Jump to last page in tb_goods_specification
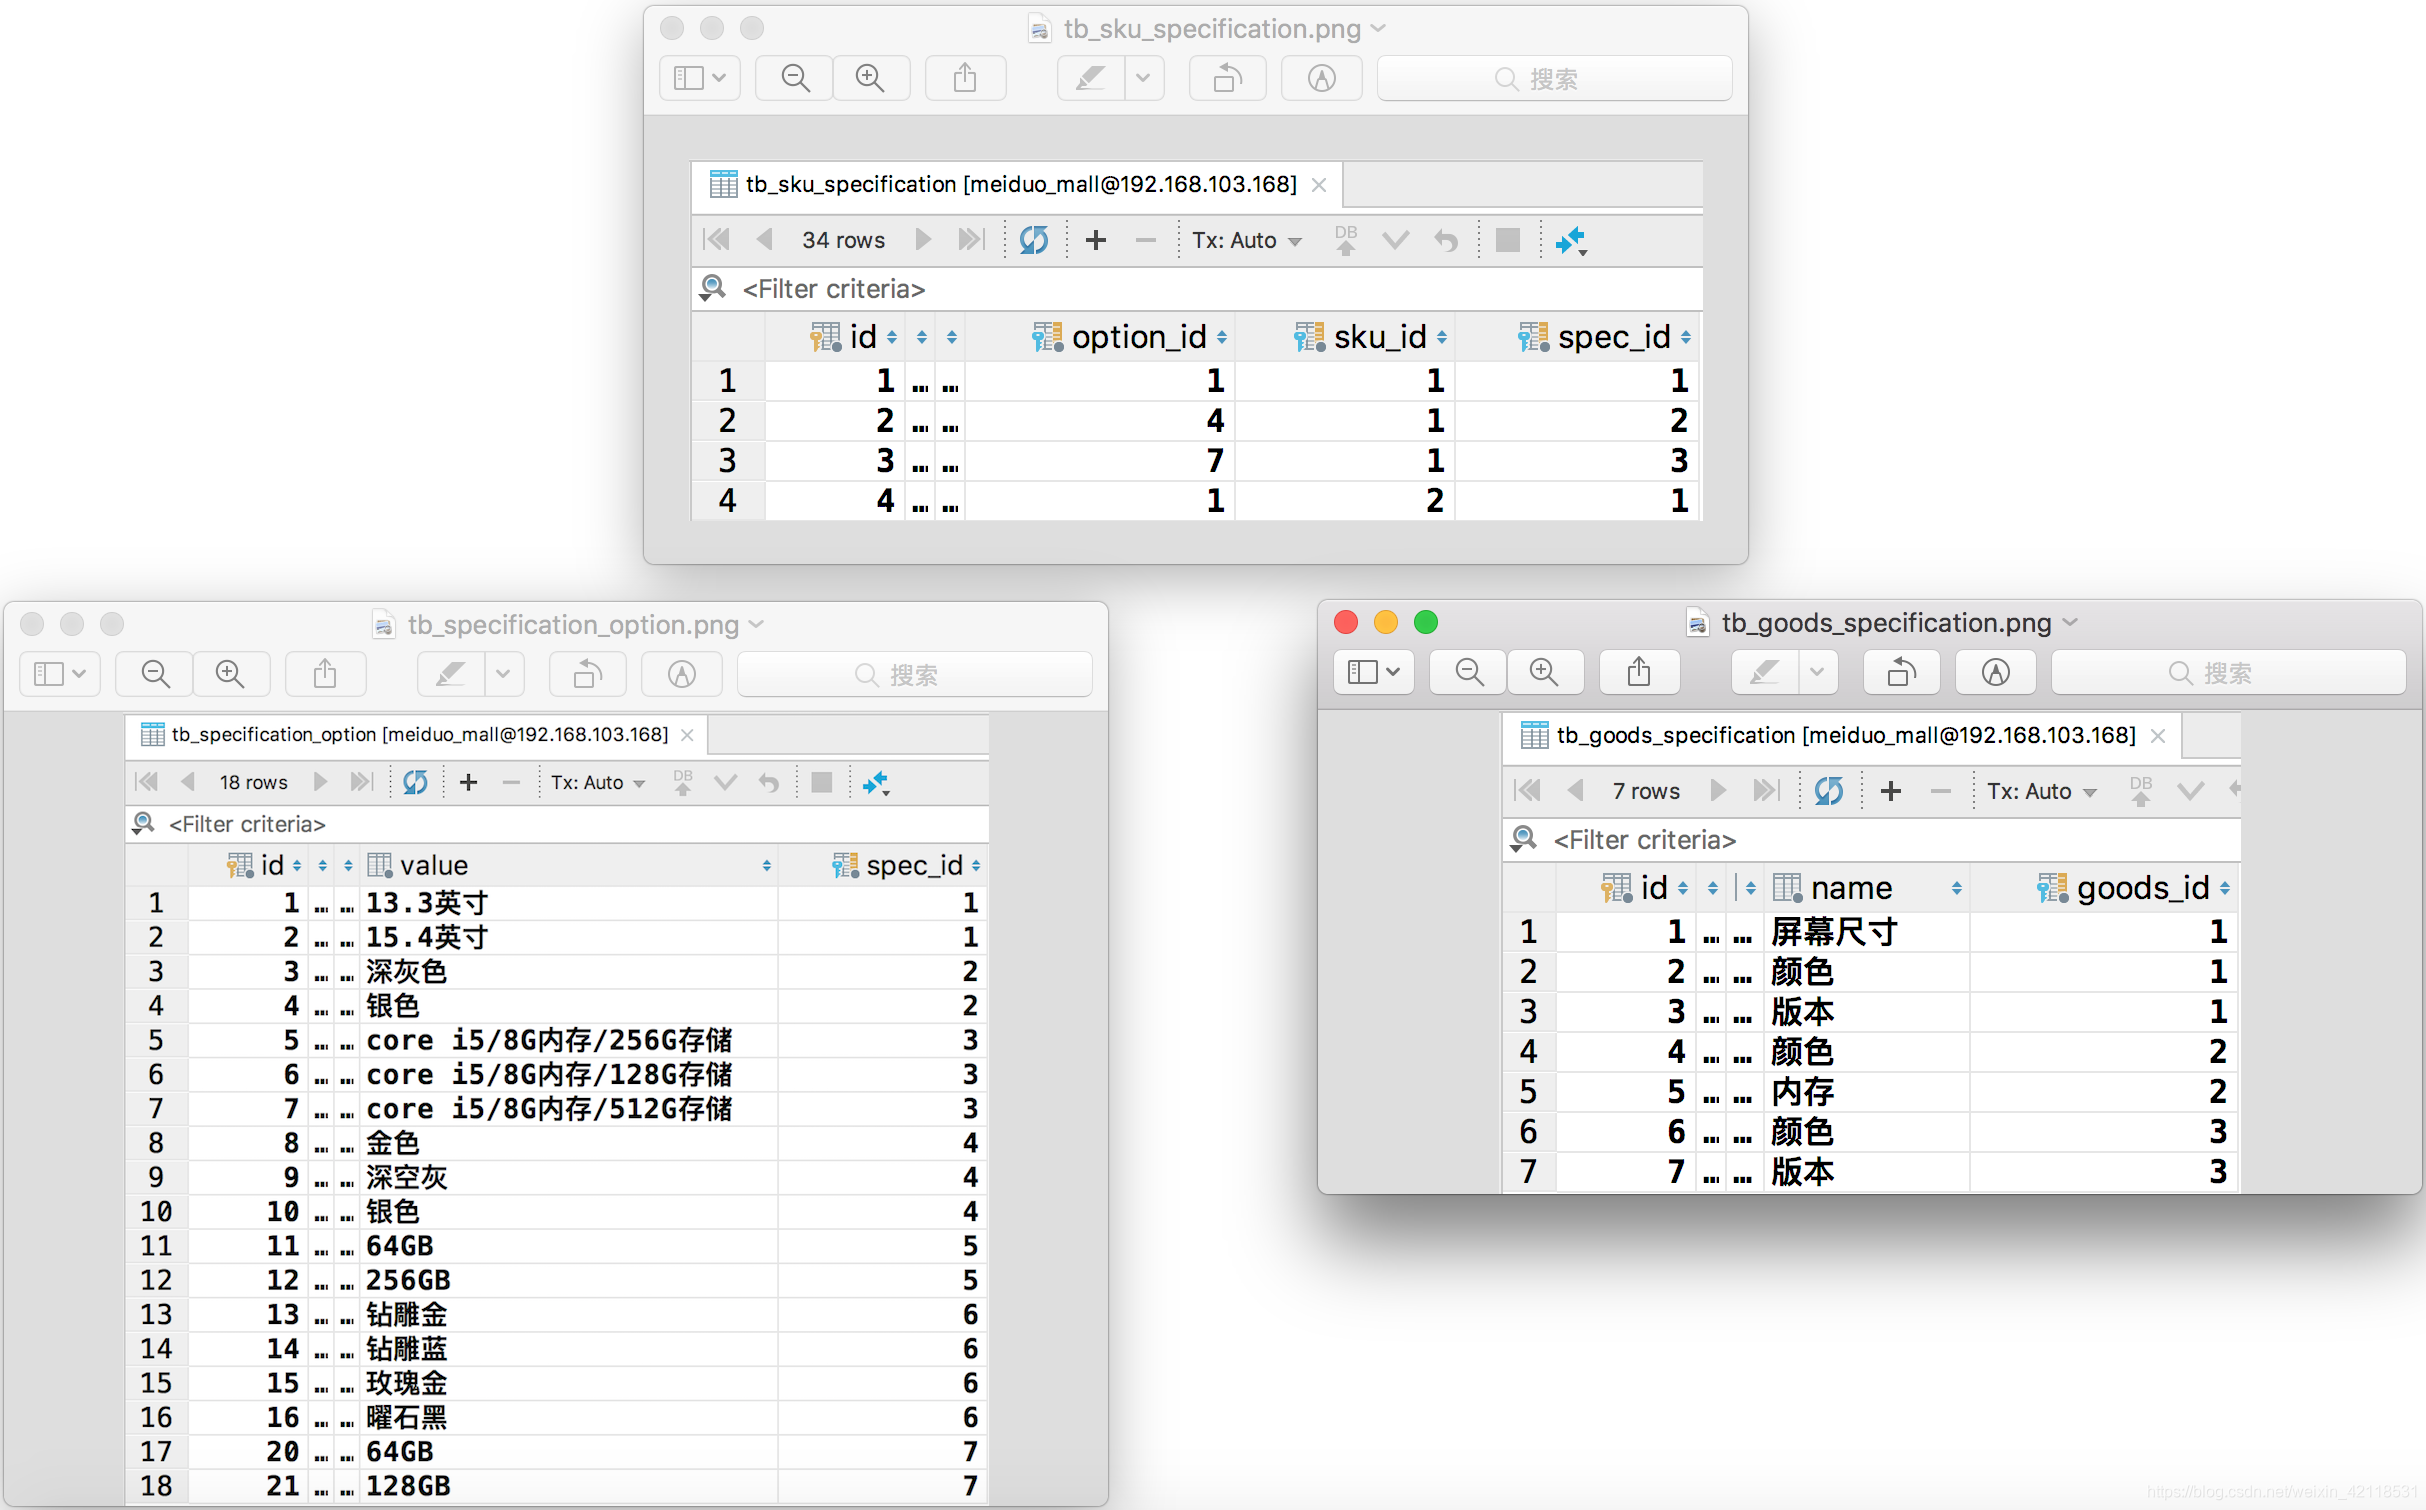This screenshot has height=1510, width=2426. [x=1766, y=791]
